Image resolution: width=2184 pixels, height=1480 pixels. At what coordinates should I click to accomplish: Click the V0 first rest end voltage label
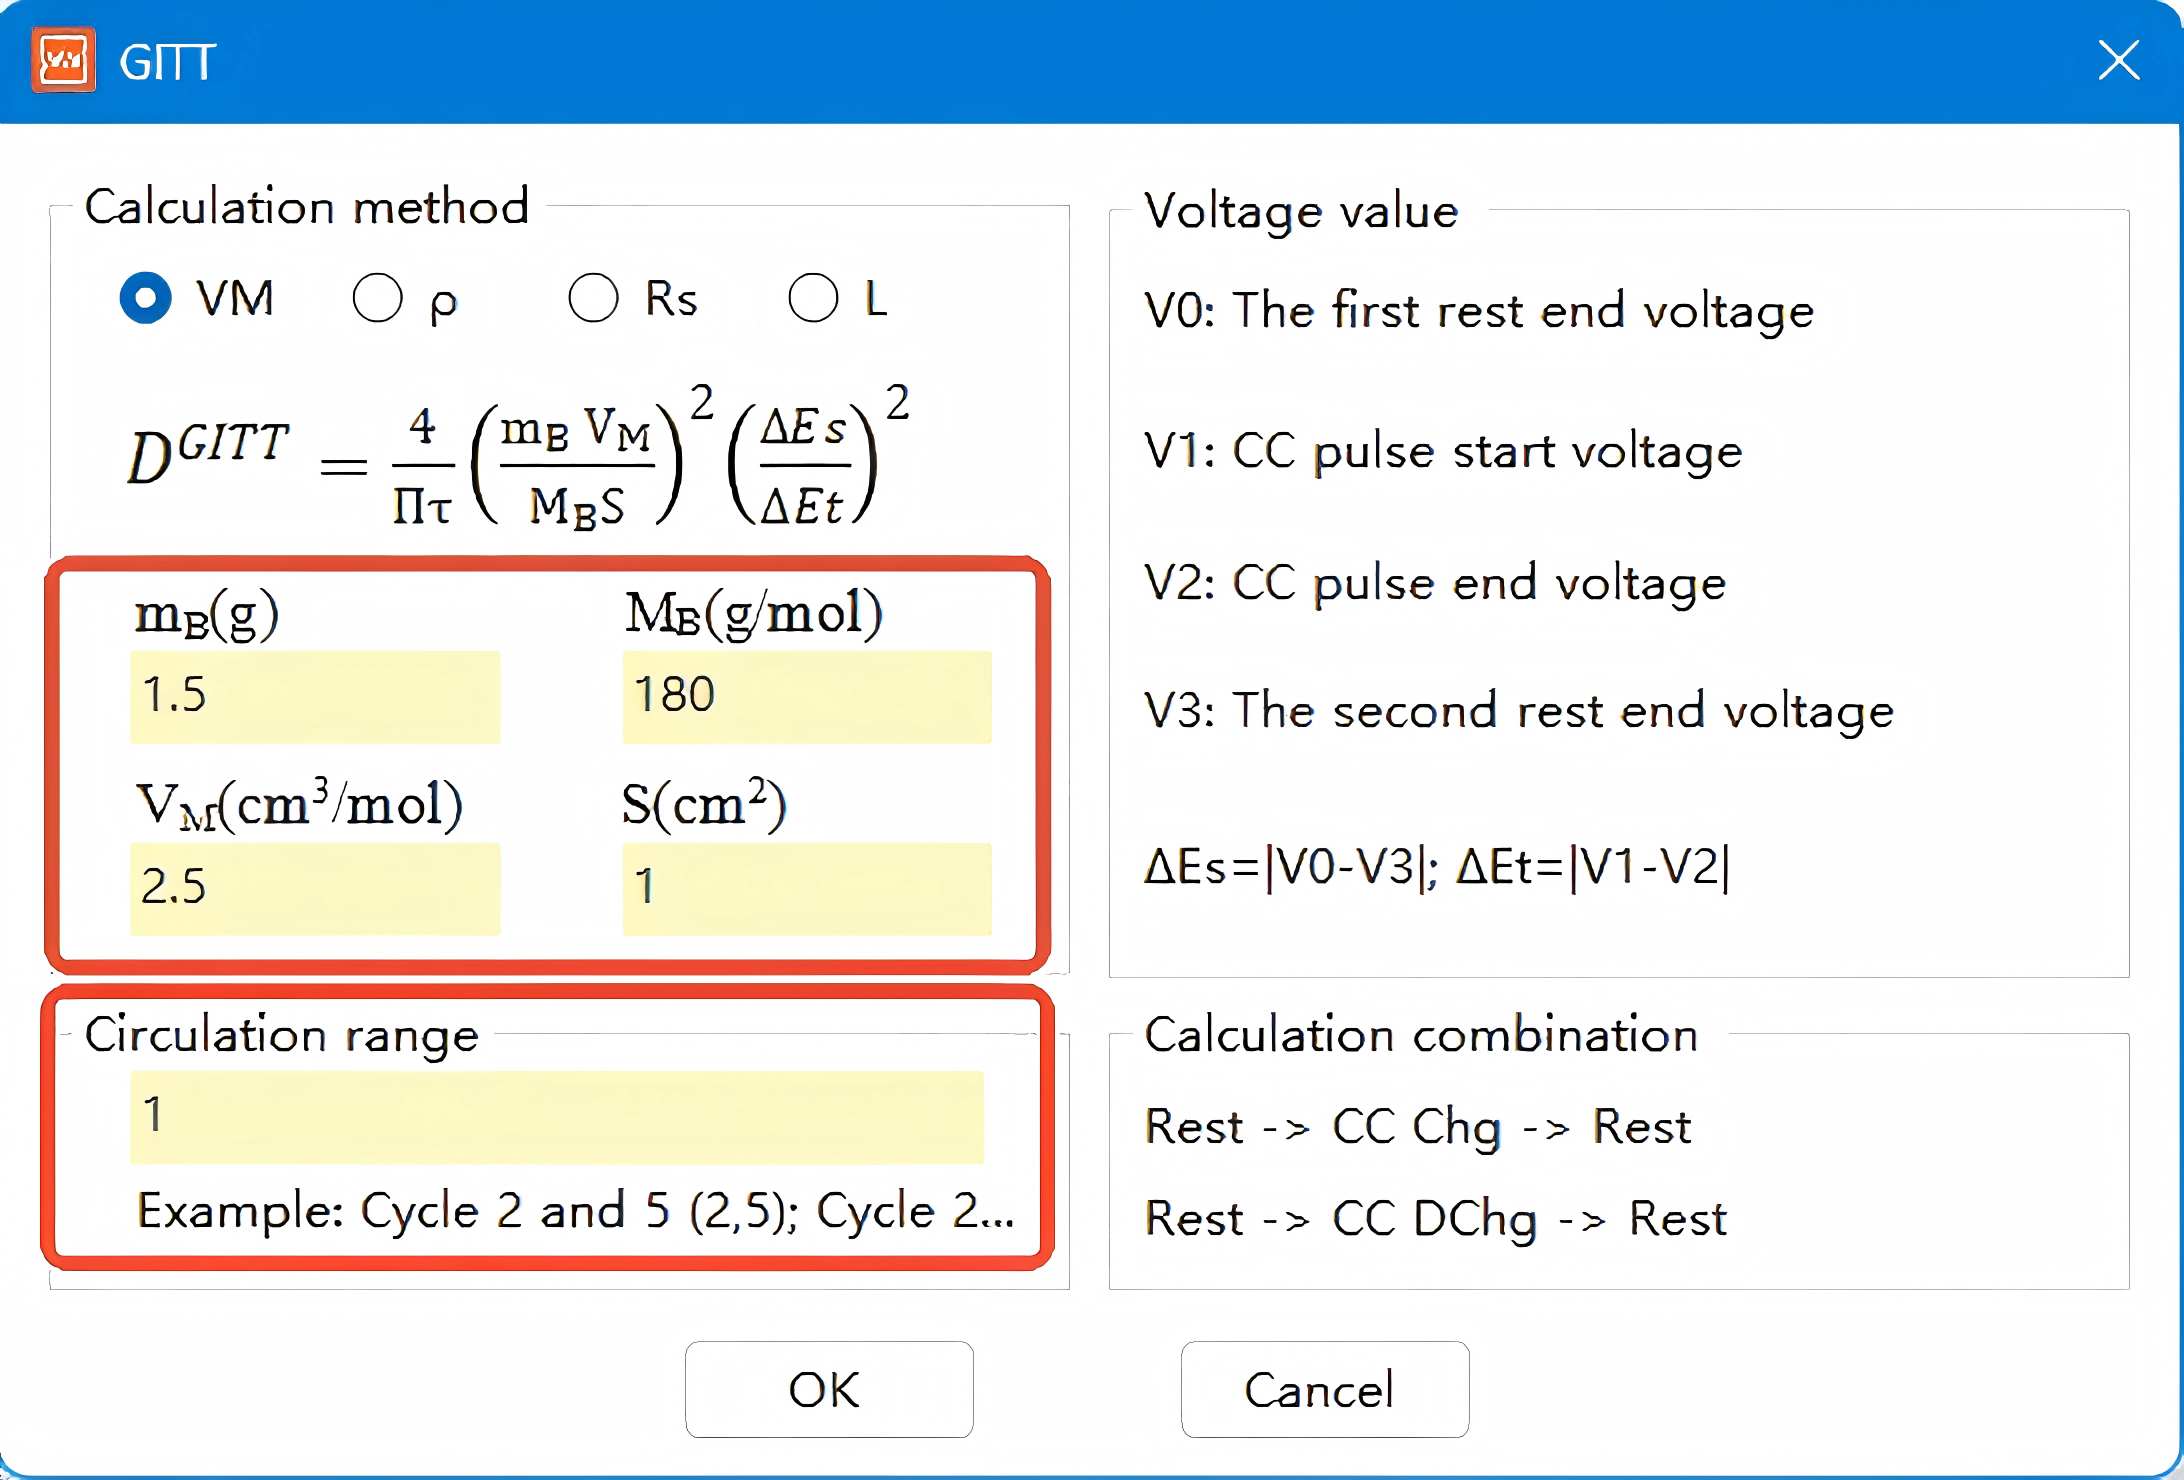(1479, 311)
